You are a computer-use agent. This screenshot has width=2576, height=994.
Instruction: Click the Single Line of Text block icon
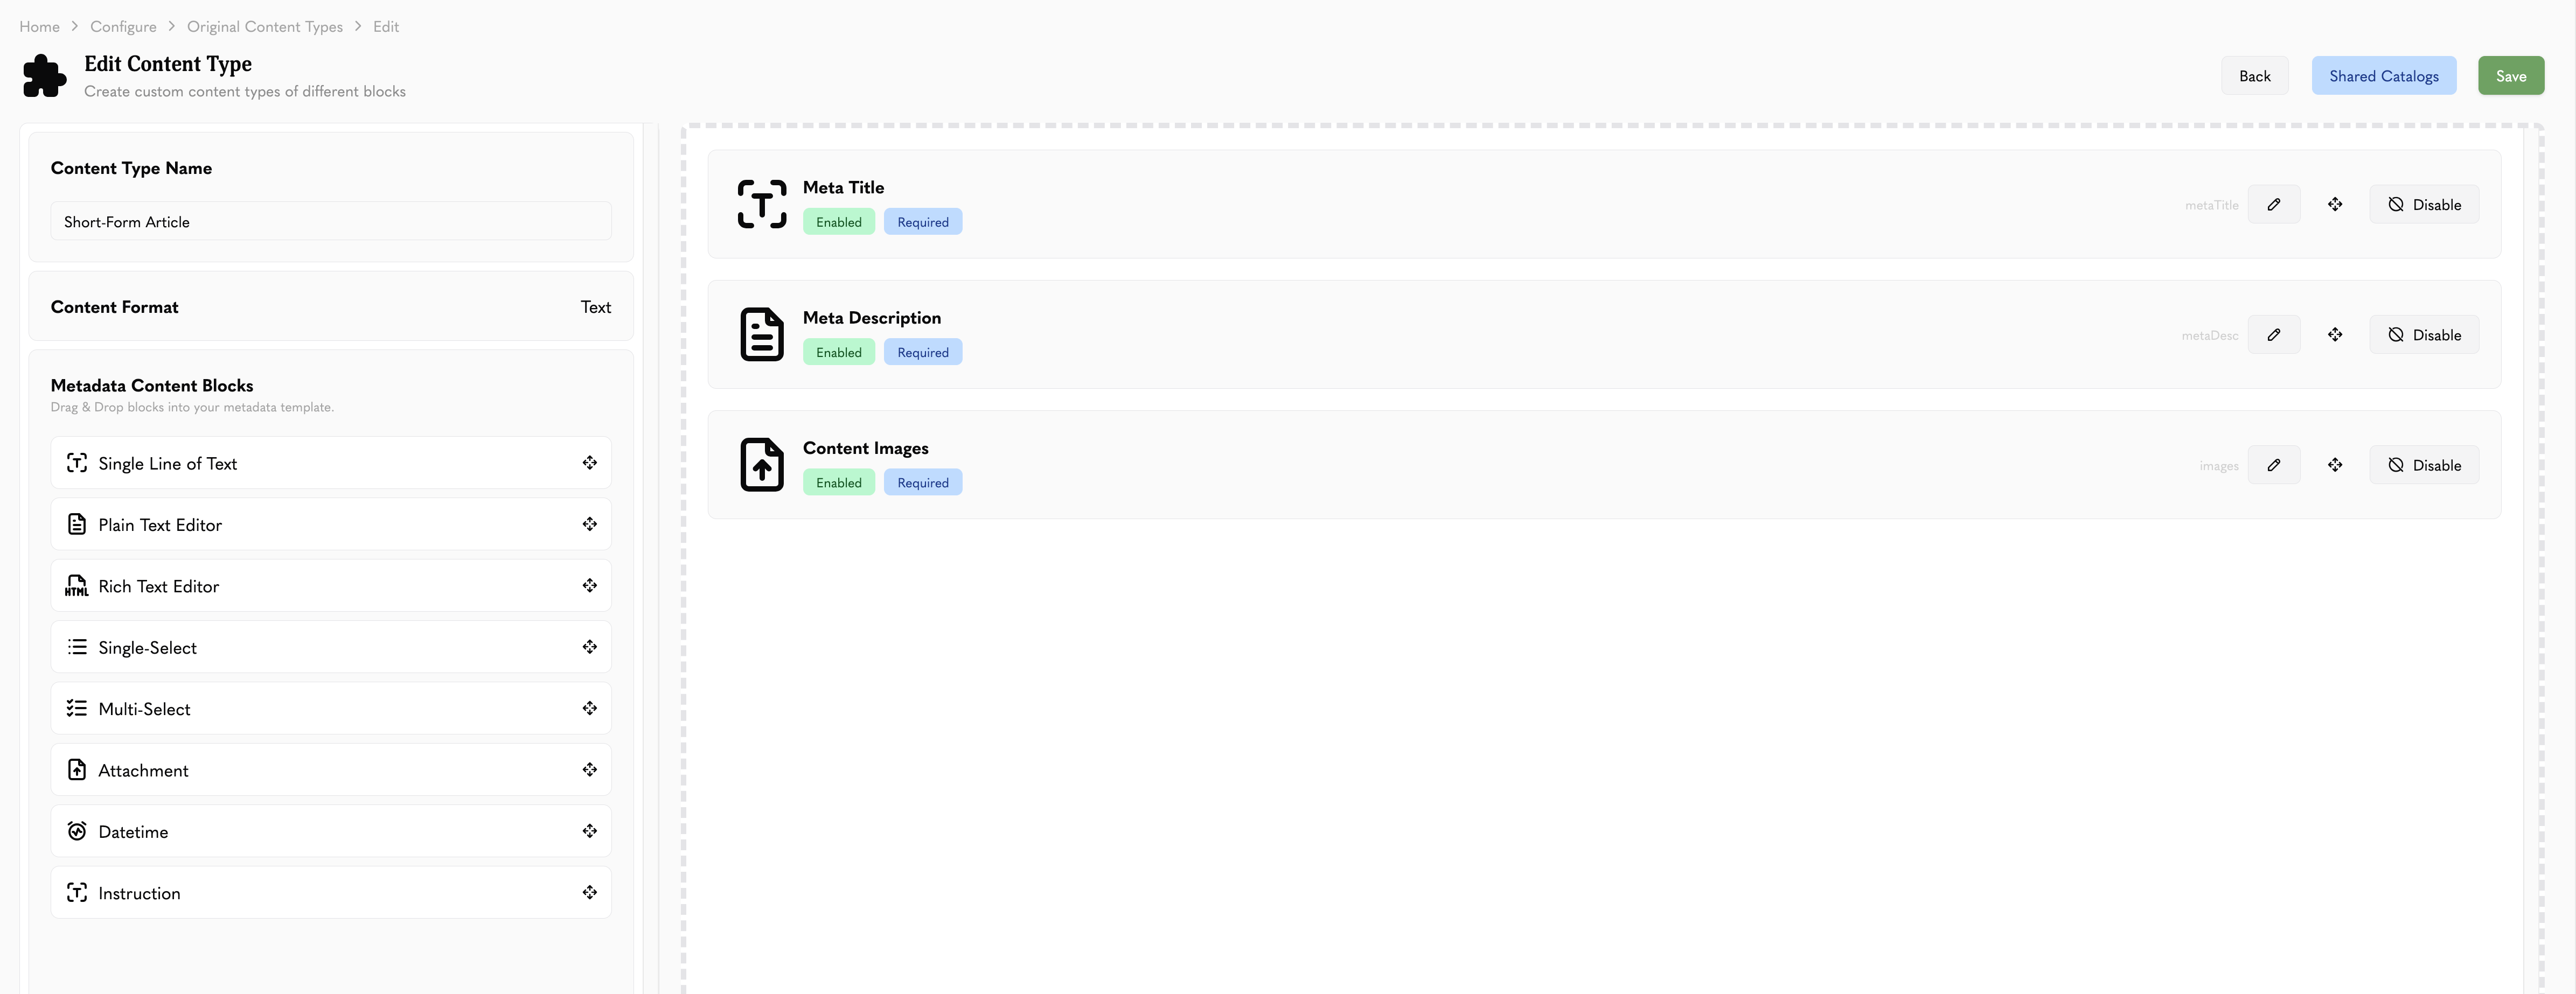(77, 463)
